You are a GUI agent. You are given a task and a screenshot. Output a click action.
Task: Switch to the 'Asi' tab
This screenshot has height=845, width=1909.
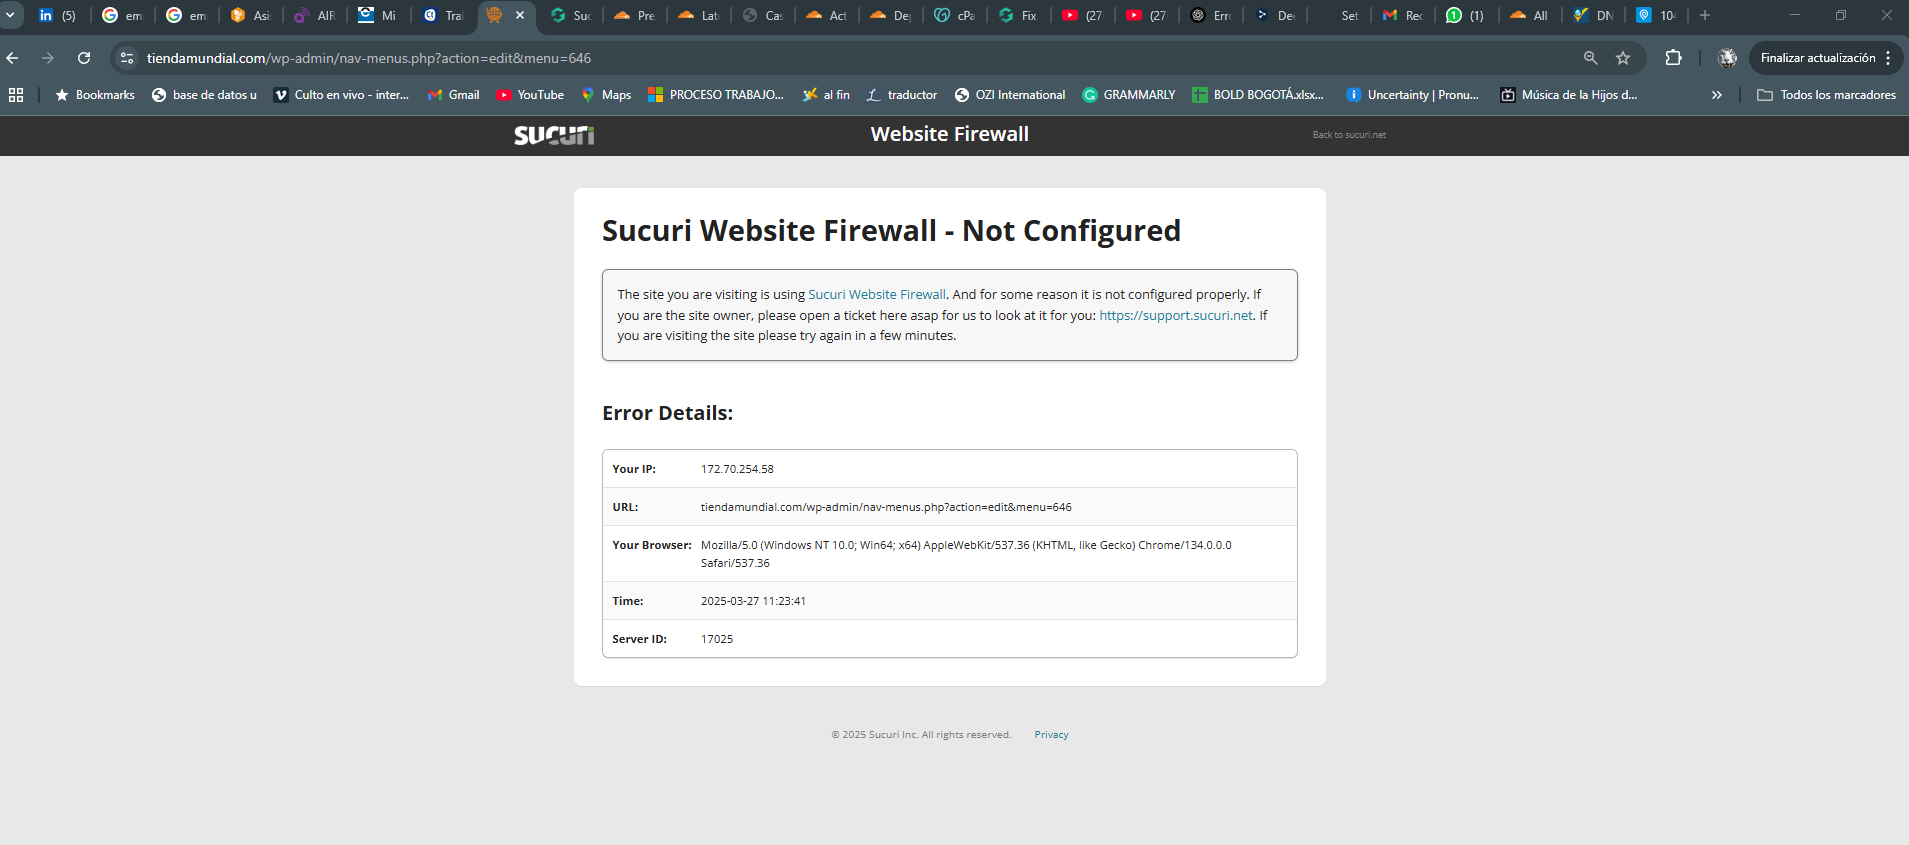tap(250, 15)
